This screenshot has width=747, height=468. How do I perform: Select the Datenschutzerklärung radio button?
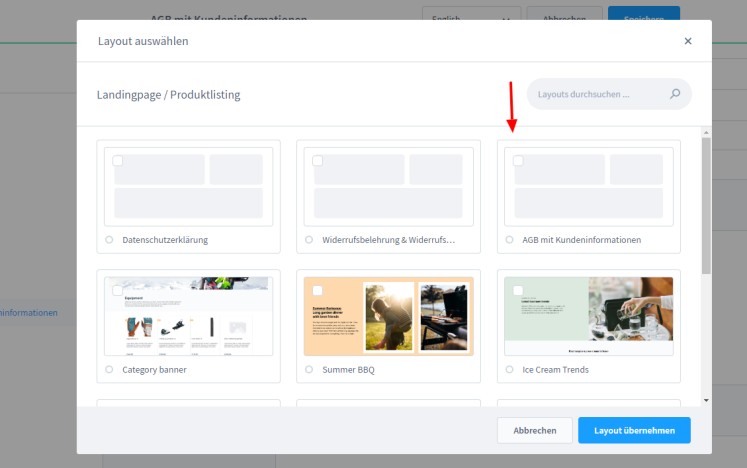(x=109, y=240)
